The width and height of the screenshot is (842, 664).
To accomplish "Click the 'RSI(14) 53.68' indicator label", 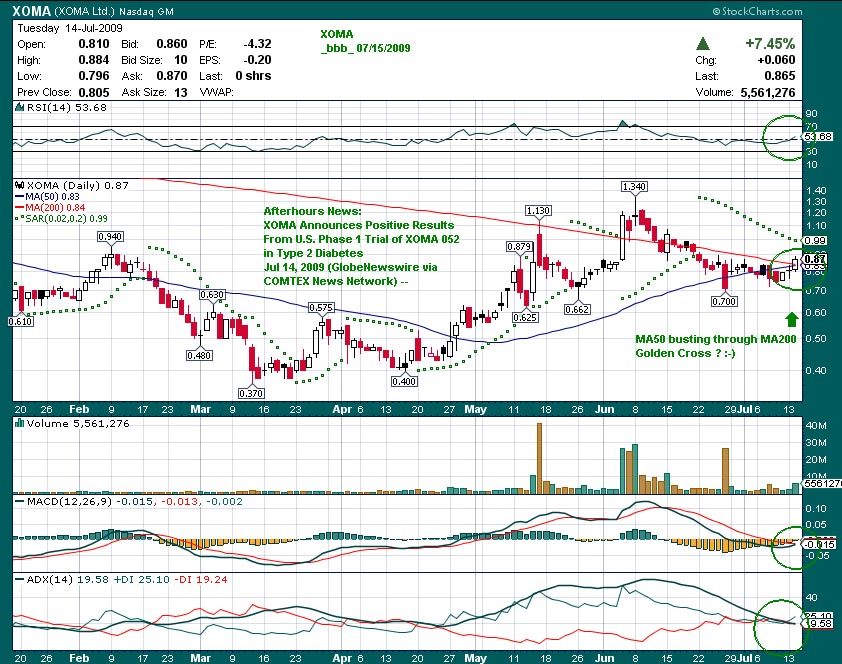I will [x=67, y=107].
